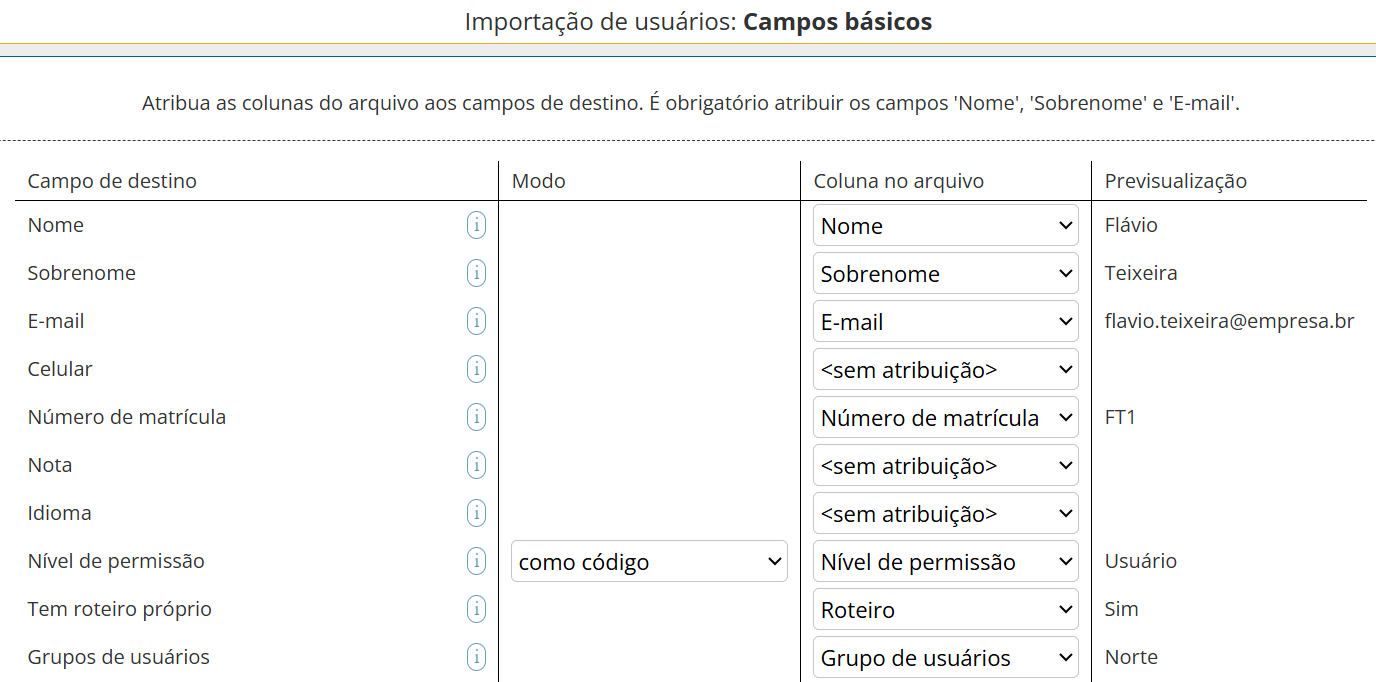The width and height of the screenshot is (1376, 682).
Task: View info for Número de matrícula
Action: (477, 417)
